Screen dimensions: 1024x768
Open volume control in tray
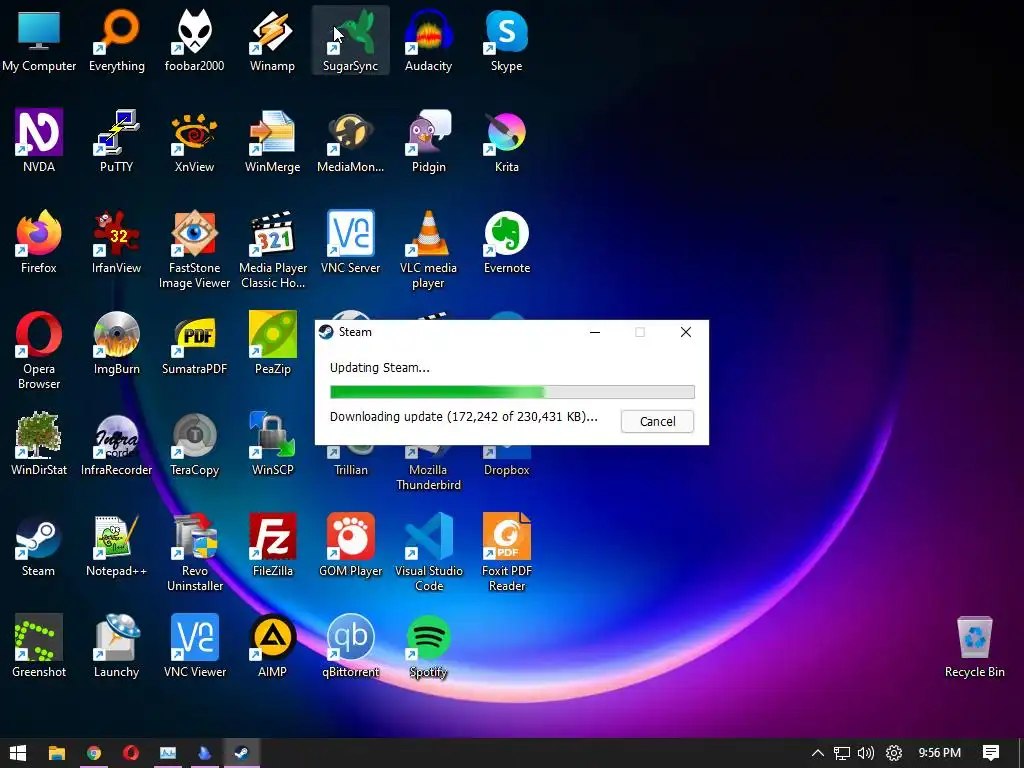click(866, 753)
